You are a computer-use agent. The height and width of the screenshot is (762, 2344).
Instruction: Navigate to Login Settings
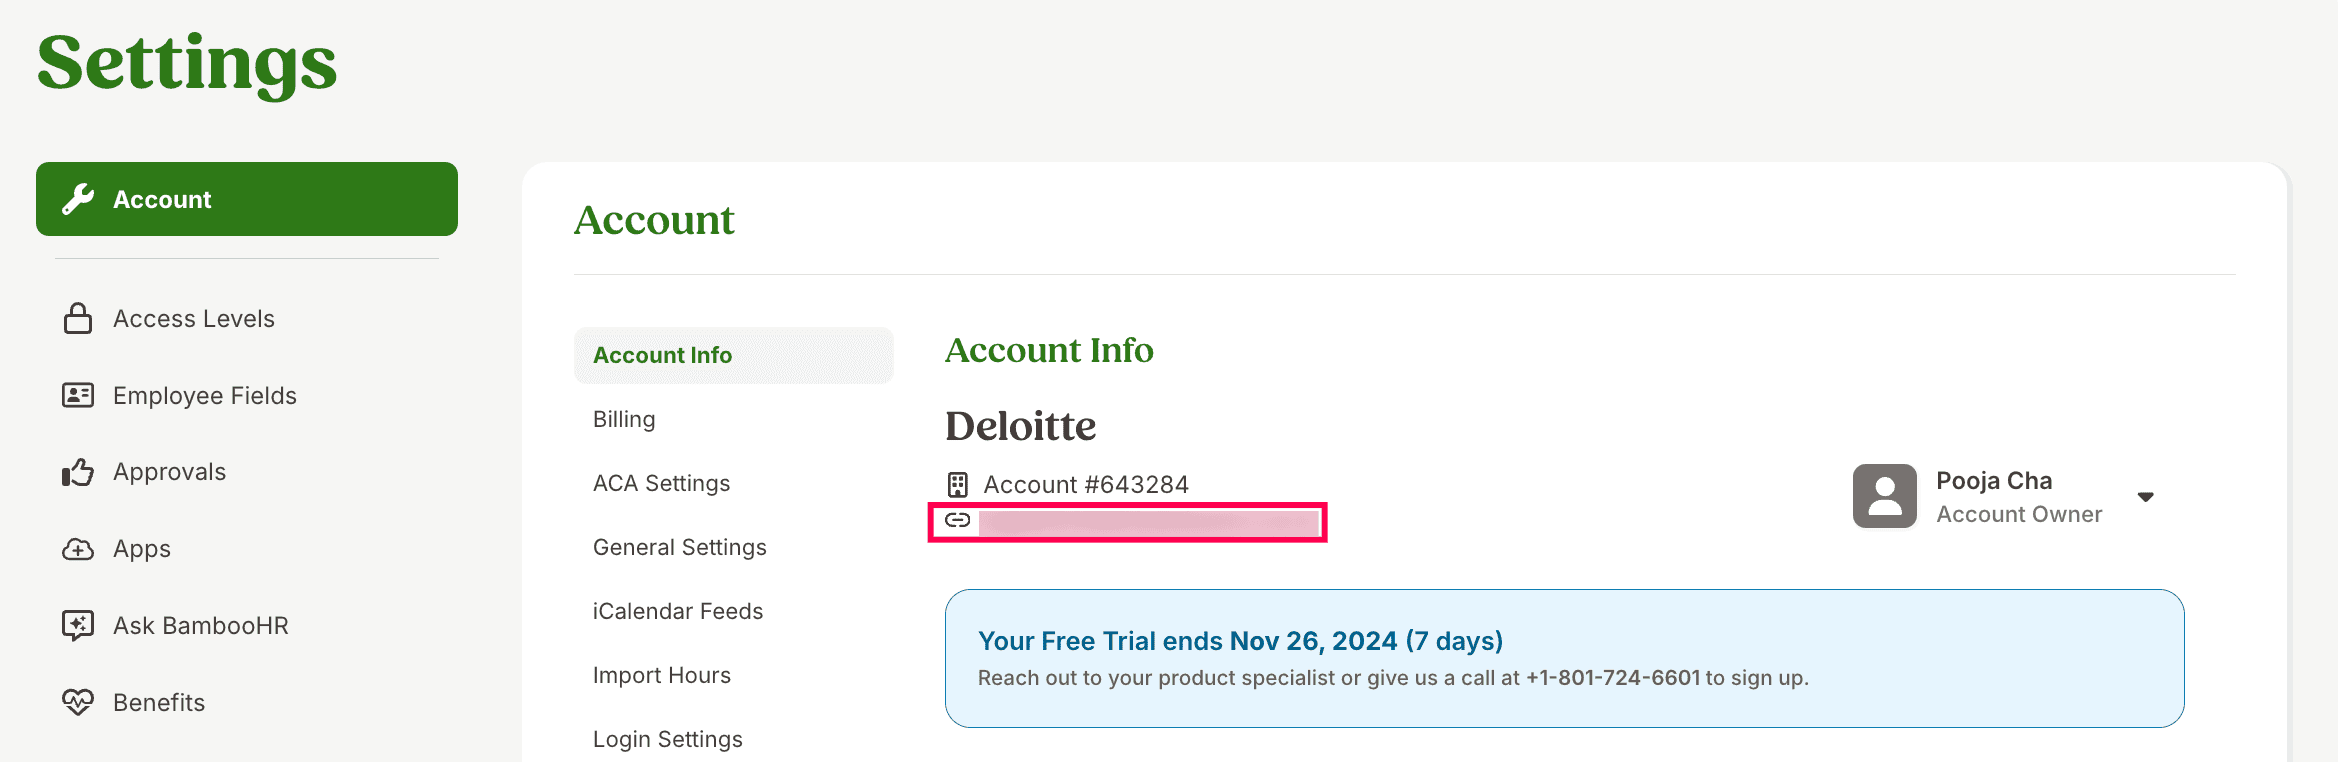(667, 739)
